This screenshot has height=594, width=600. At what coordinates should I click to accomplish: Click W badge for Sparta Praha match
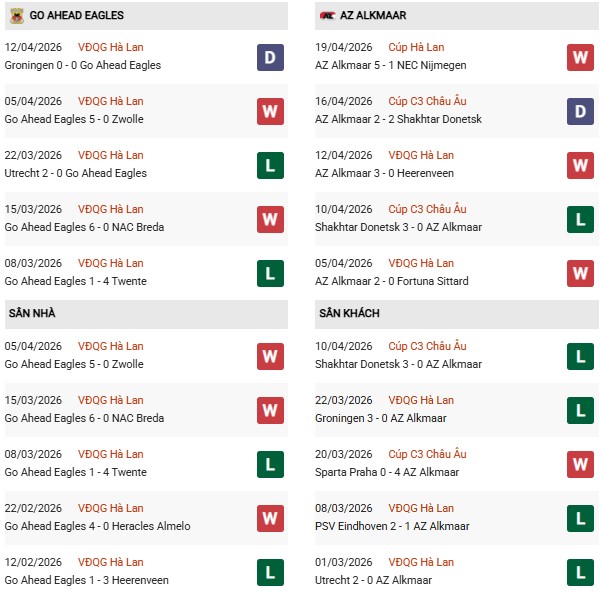click(581, 464)
